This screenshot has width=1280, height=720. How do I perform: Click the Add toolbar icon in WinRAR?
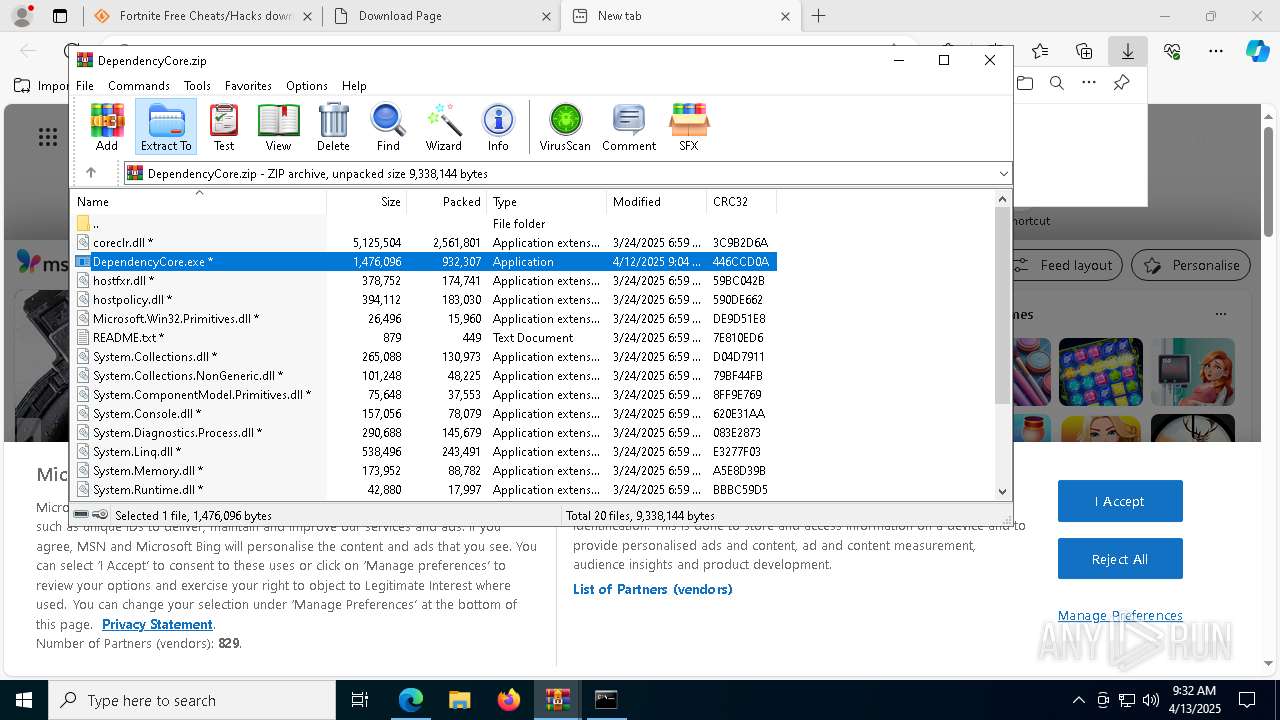click(x=107, y=127)
